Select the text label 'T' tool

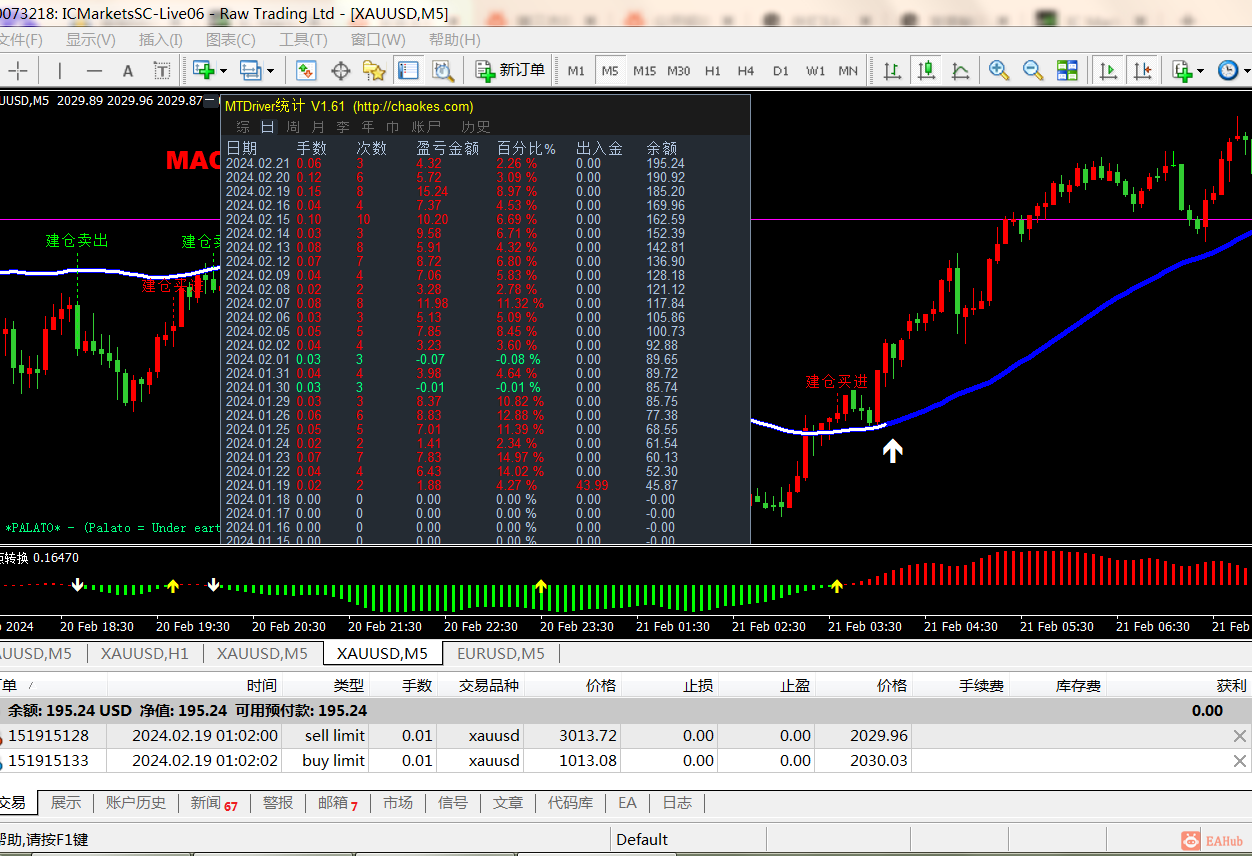click(161, 70)
